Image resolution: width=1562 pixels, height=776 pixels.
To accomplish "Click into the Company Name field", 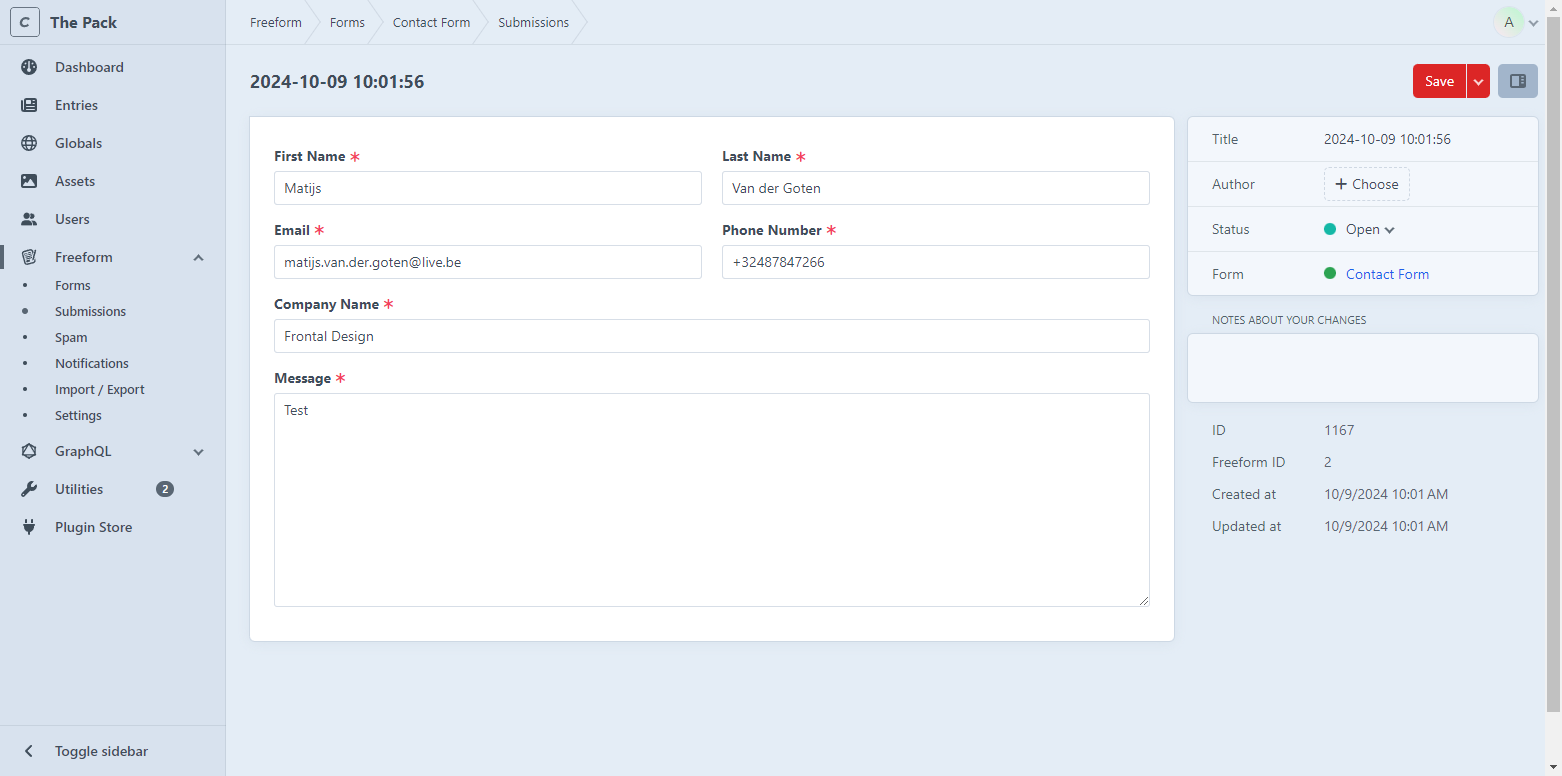I will click(711, 336).
